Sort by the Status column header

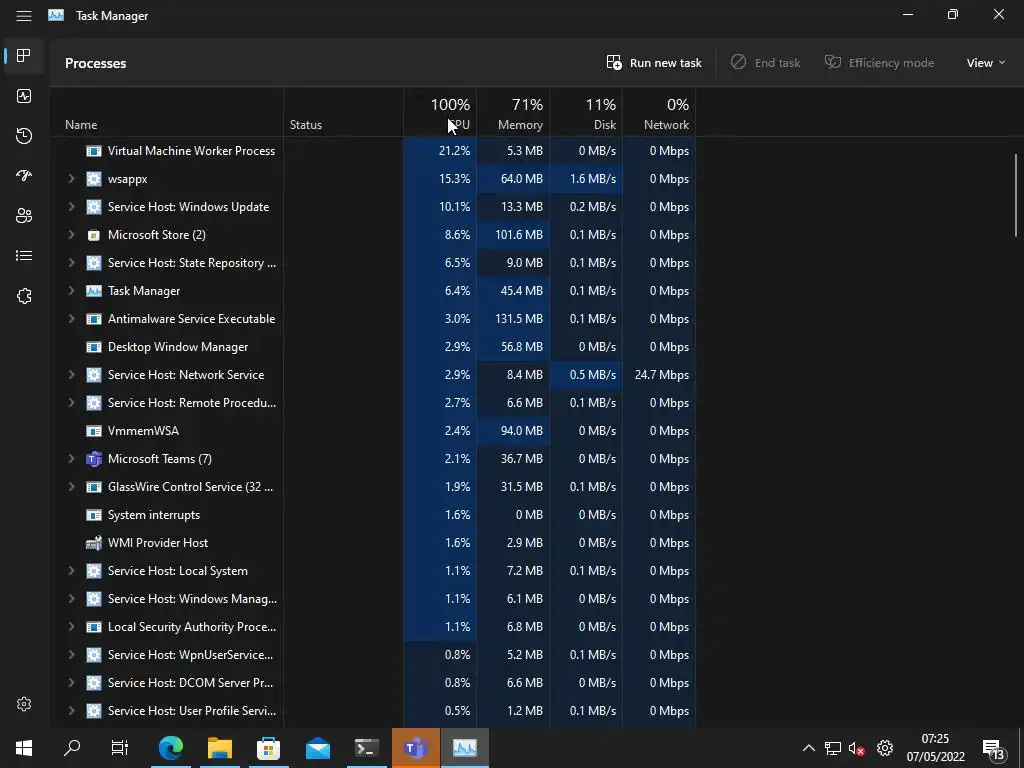coord(343,113)
